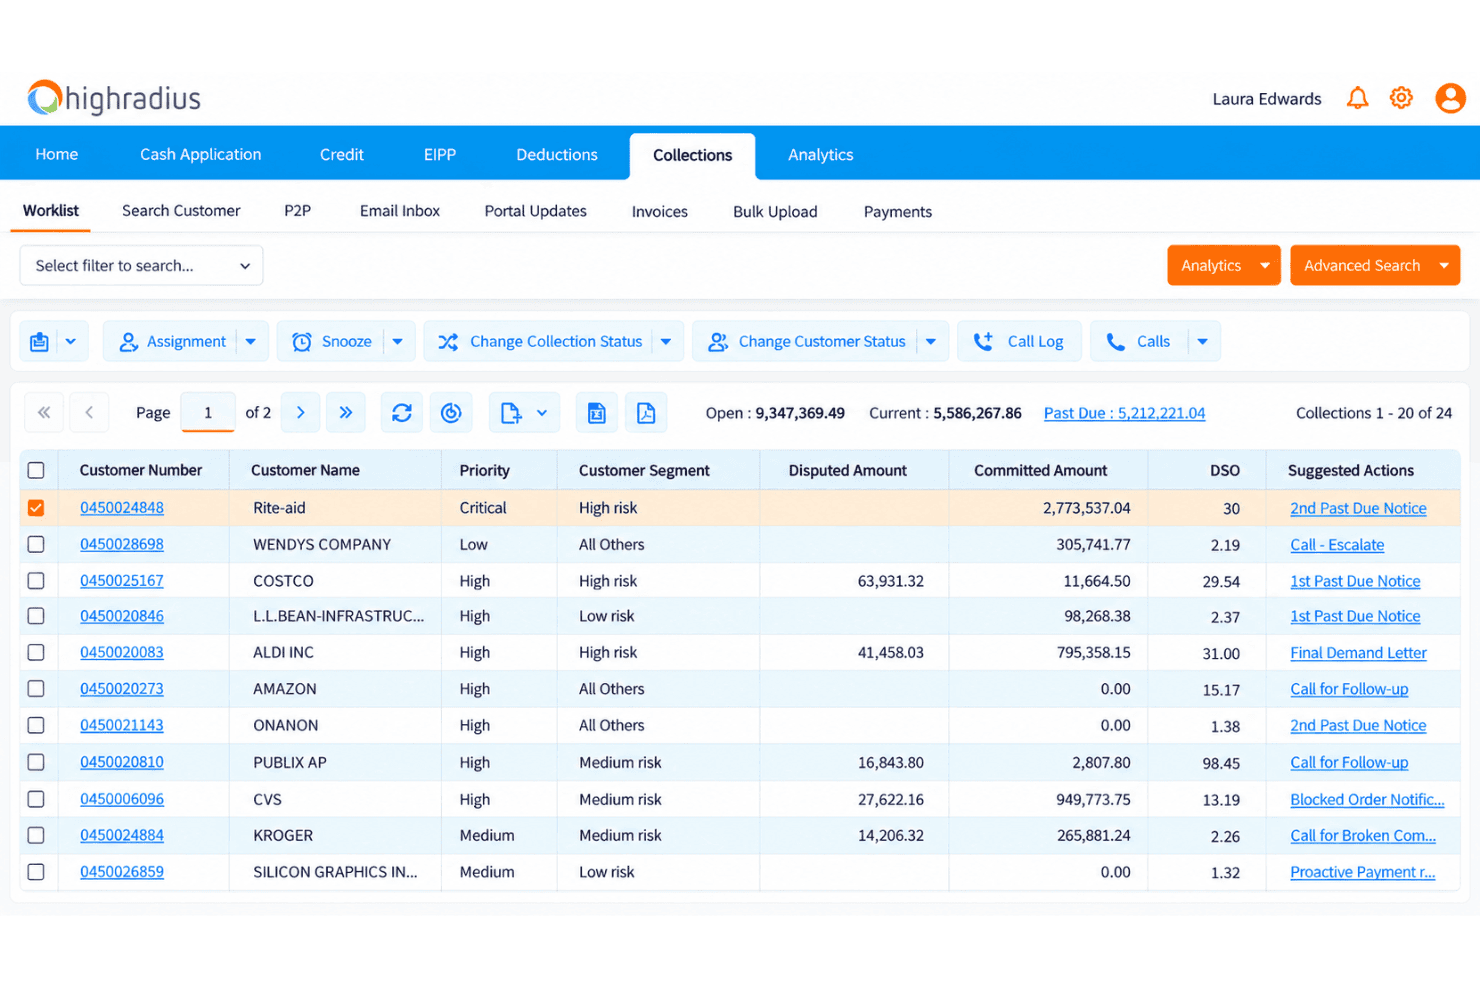Expand the Change Customer Status dropdown arrow
Viewport: 1480px width, 987px height.
931,342
